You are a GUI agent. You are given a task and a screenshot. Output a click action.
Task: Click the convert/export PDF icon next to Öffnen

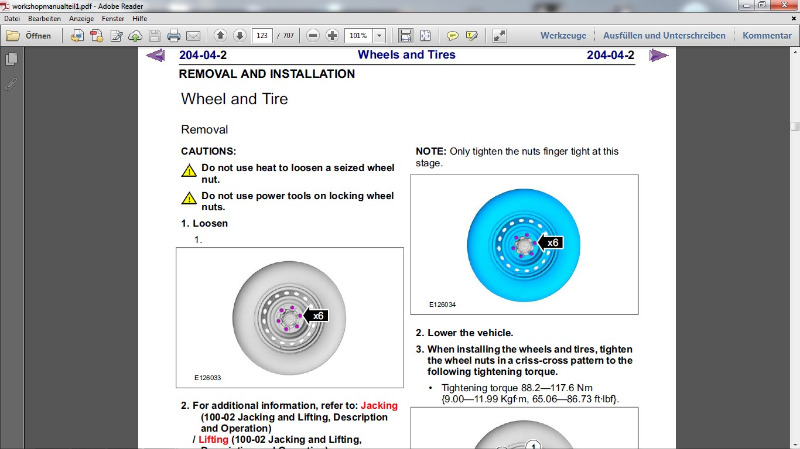tap(78, 36)
